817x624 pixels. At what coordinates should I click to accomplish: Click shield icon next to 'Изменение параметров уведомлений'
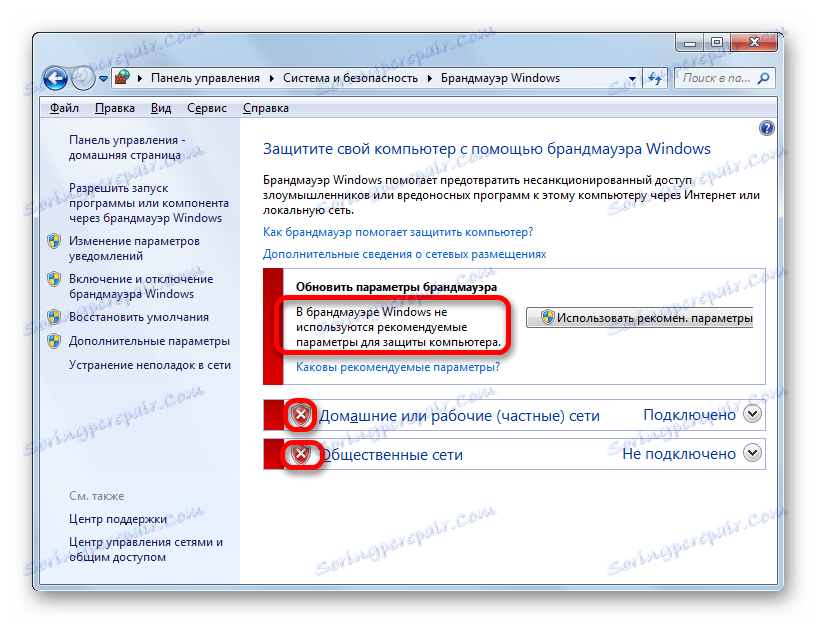(54, 241)
